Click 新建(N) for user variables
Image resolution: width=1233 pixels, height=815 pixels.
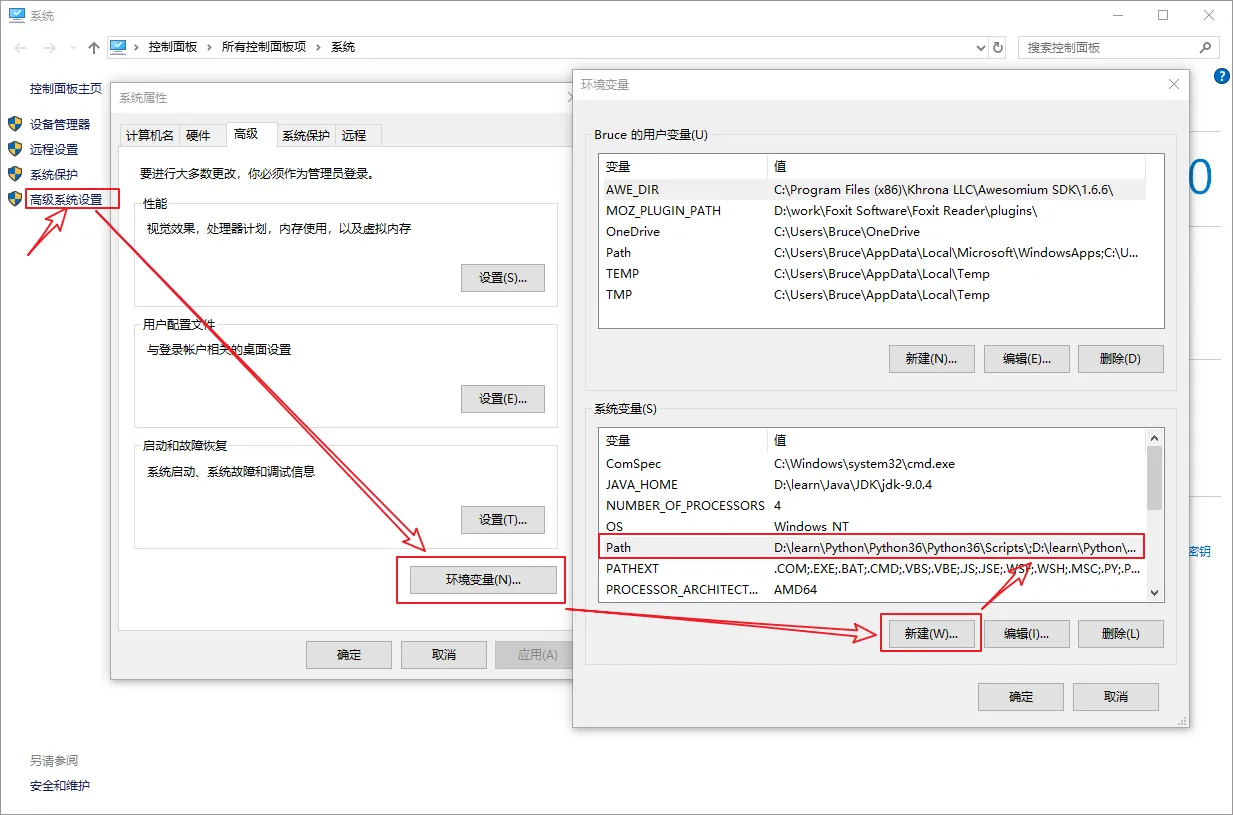click(931, 358)
